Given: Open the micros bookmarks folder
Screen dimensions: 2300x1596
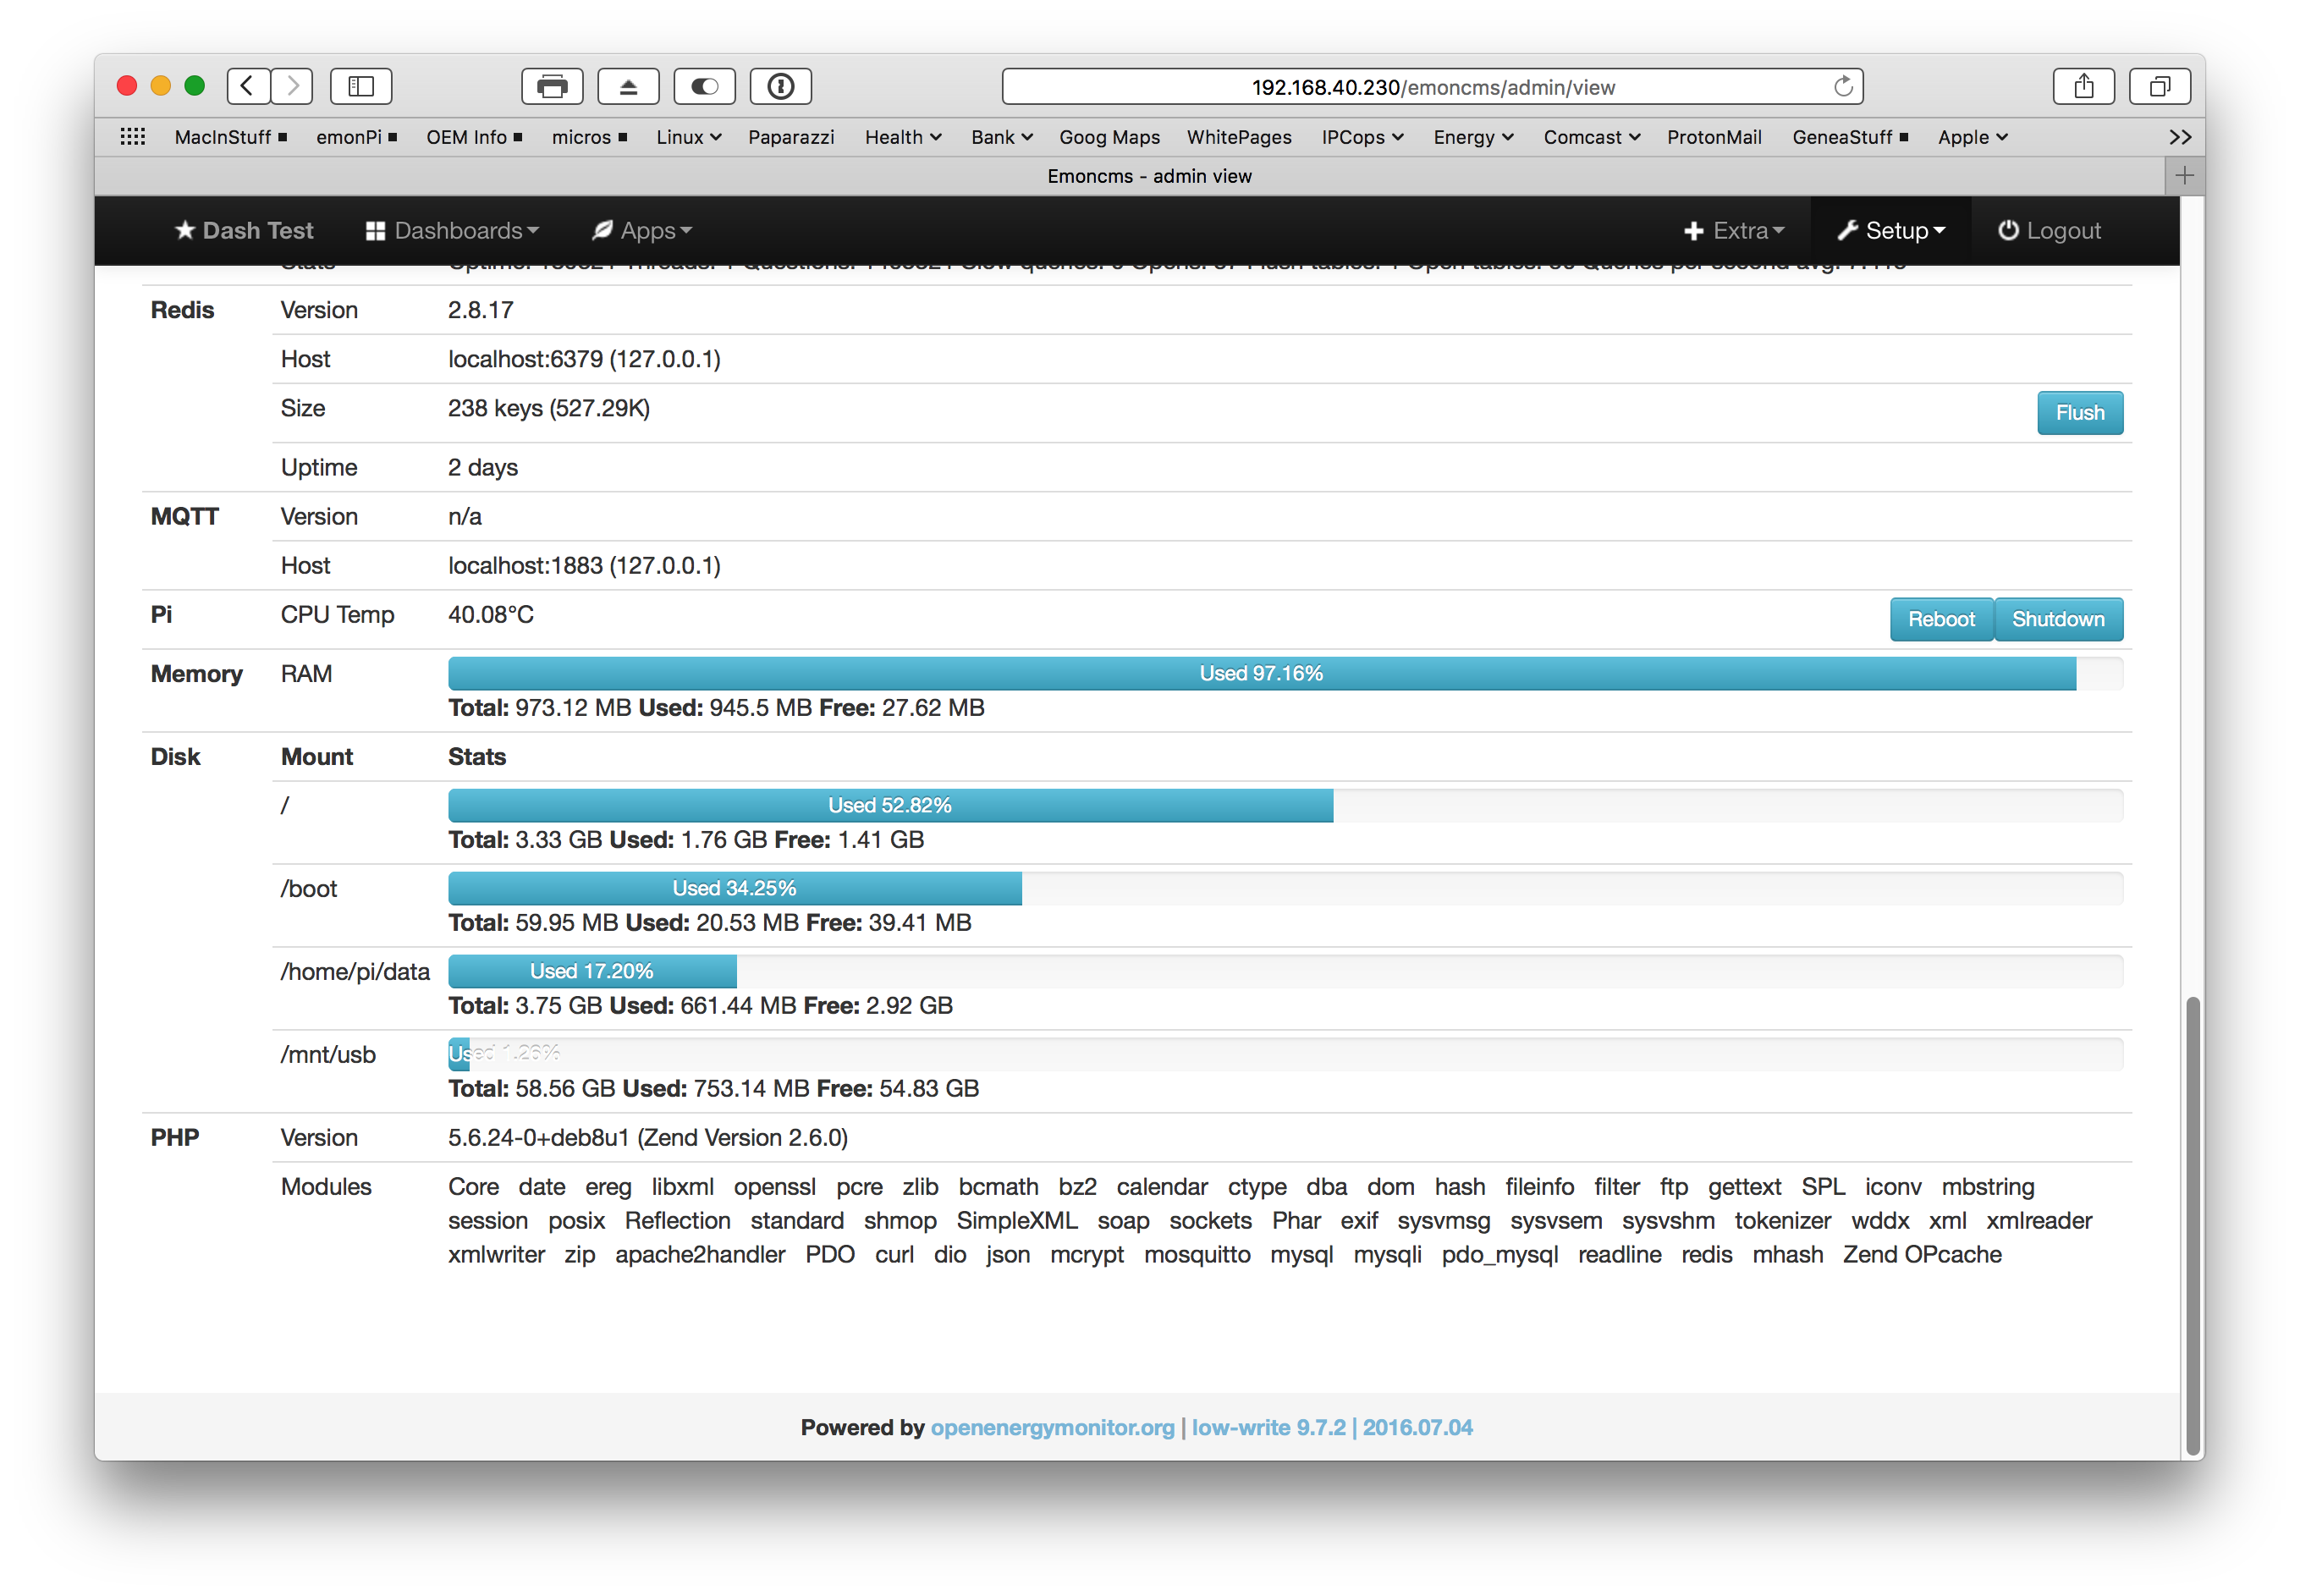Looking at the screenshot, I should pyautogui.click(x=589, y=137).
